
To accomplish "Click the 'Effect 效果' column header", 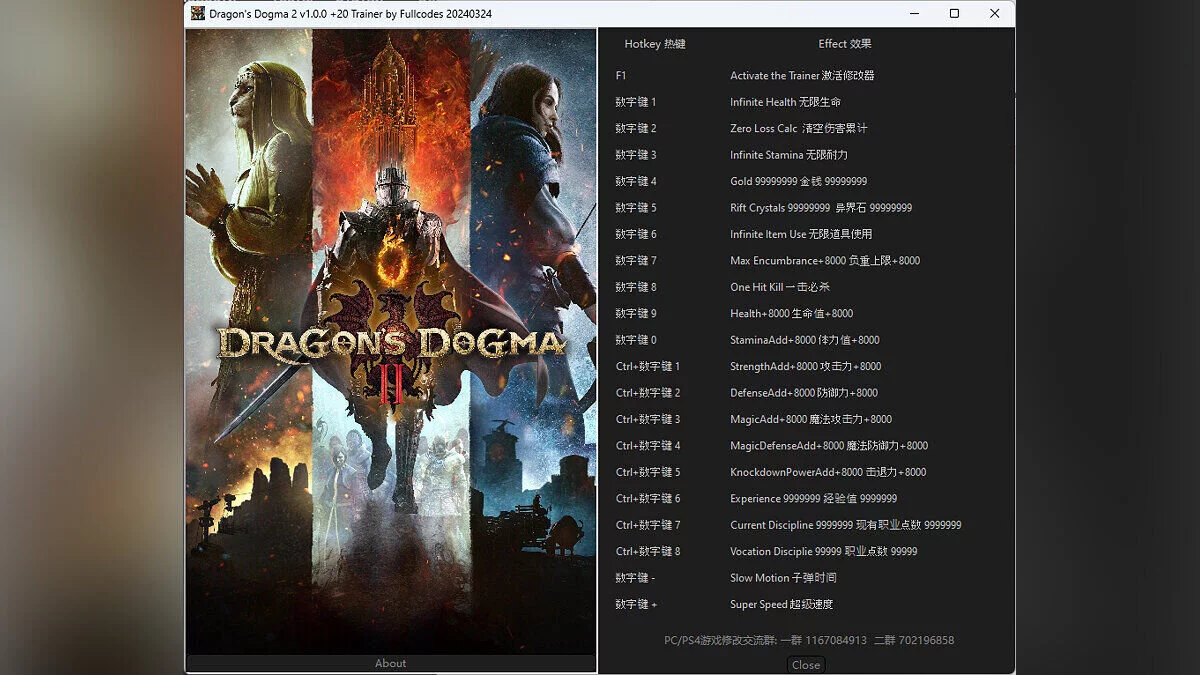I will pos(845,44).
